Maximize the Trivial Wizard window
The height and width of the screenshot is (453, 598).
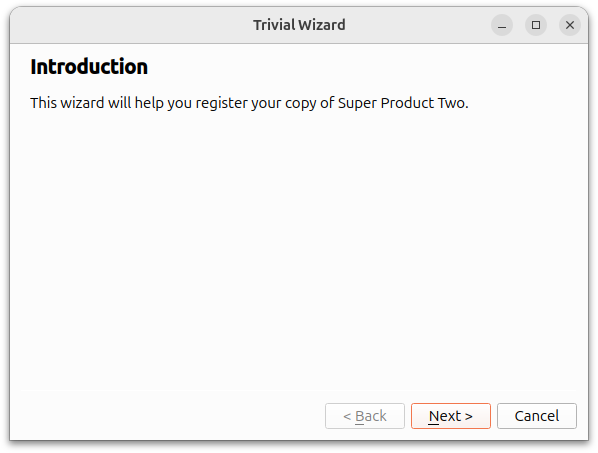[x=536, y=25]
